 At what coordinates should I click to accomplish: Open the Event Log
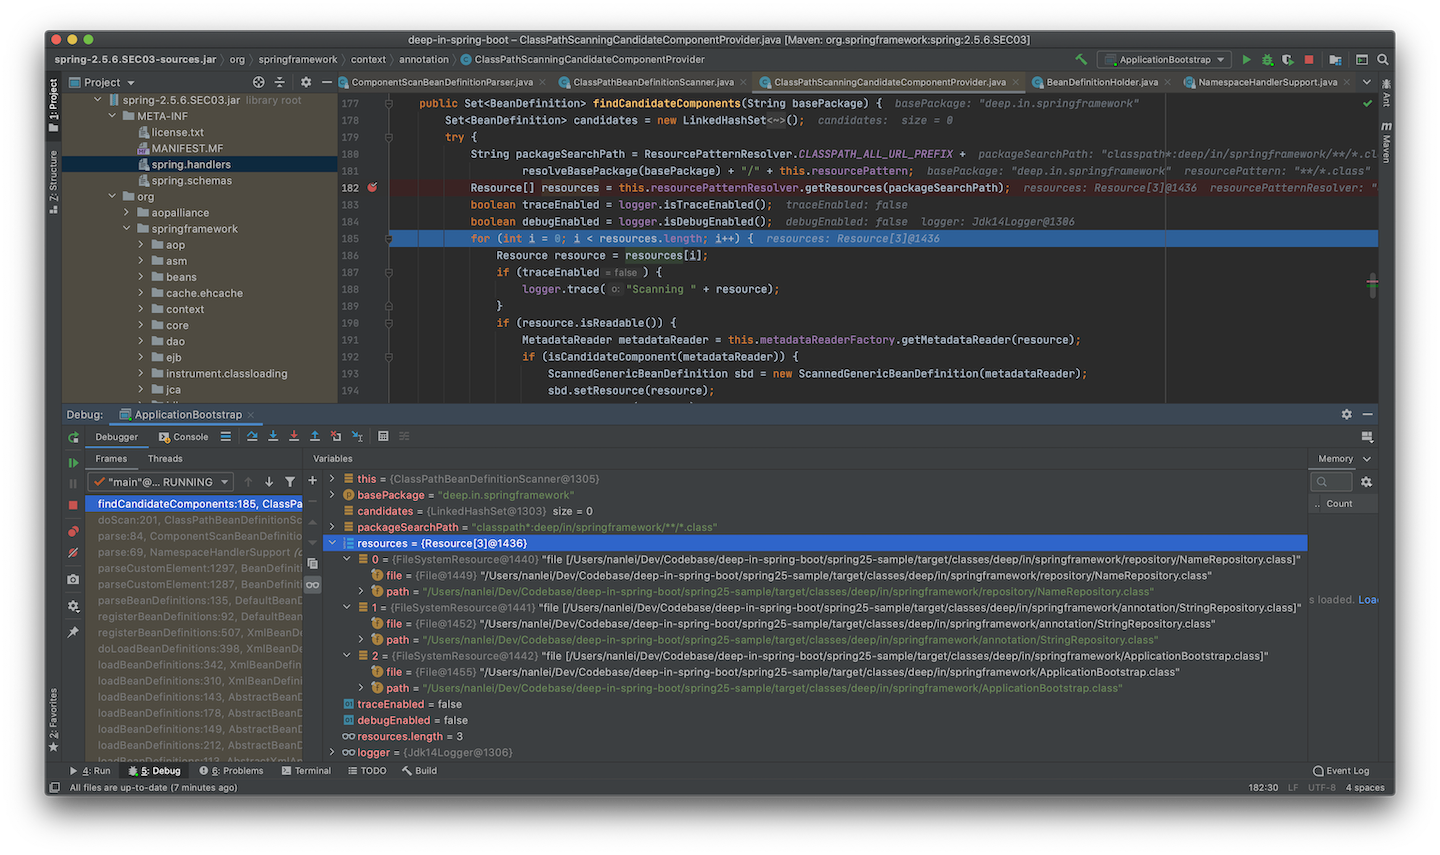tap(1341, 771)
